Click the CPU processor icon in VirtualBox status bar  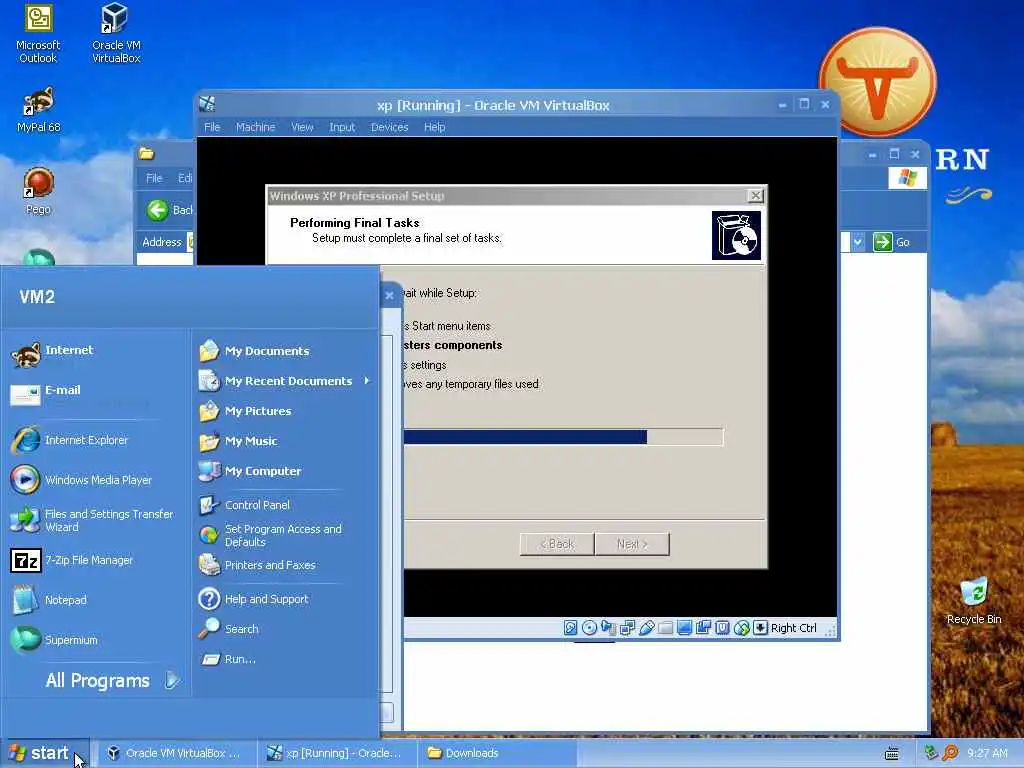point(722,628)
